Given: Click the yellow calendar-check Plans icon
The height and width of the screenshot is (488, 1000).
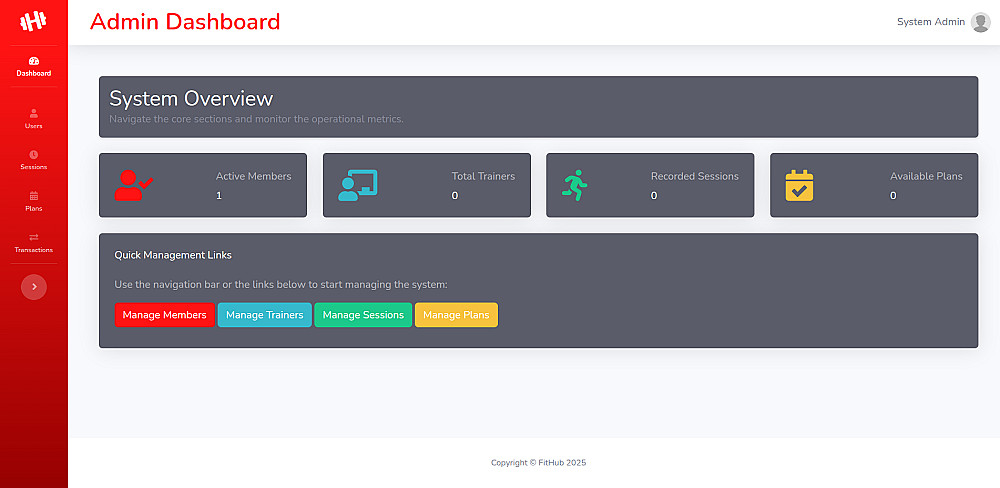Looking at the screenshot, I should pos(799,186).
